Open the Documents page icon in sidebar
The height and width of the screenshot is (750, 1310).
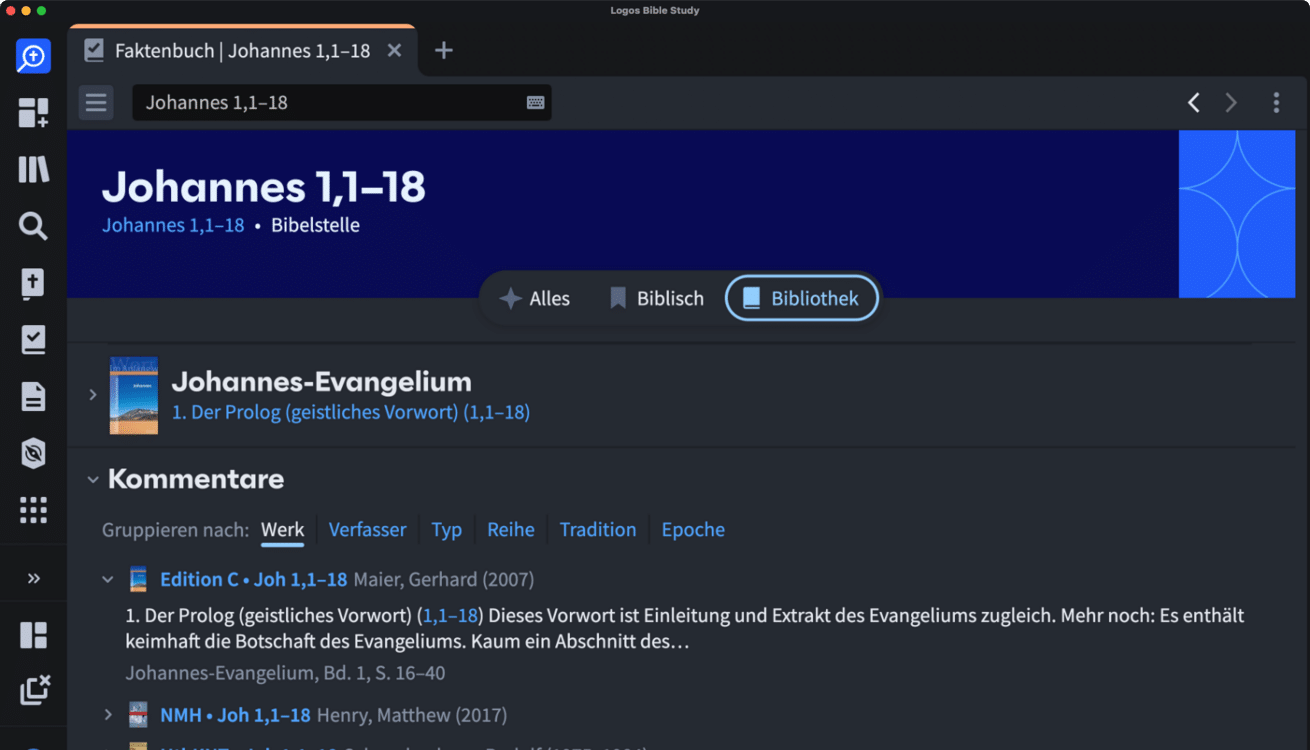click(x=33, y=397)
